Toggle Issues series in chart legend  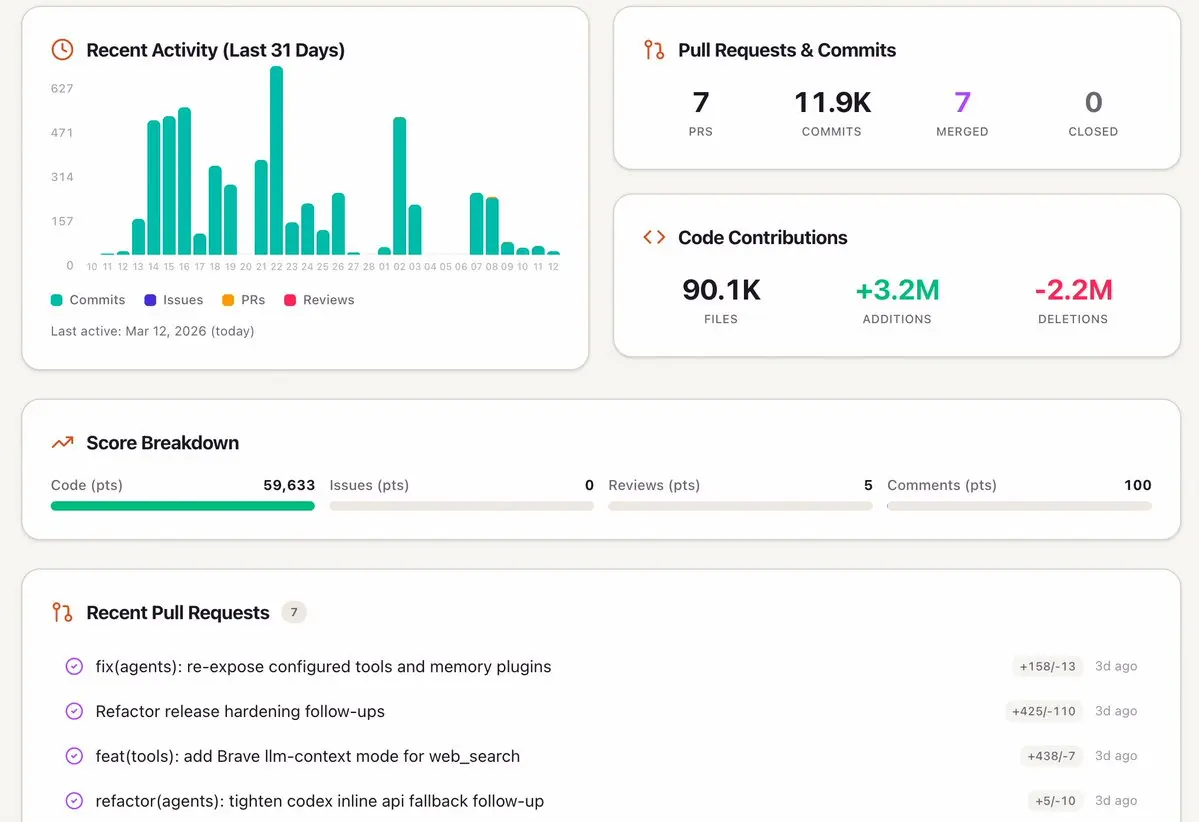click(174, 300)
